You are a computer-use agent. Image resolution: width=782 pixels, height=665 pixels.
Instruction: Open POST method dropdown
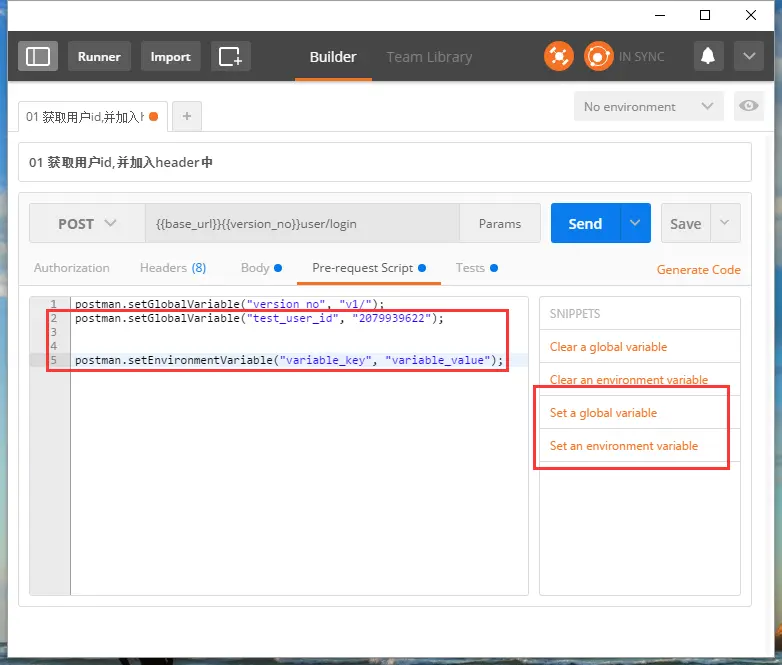pos(87,223)
